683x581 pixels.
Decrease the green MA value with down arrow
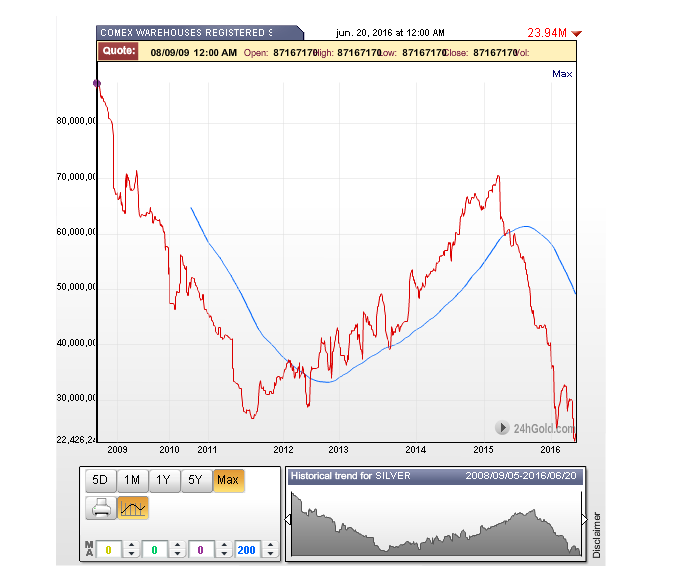[177, 554]
